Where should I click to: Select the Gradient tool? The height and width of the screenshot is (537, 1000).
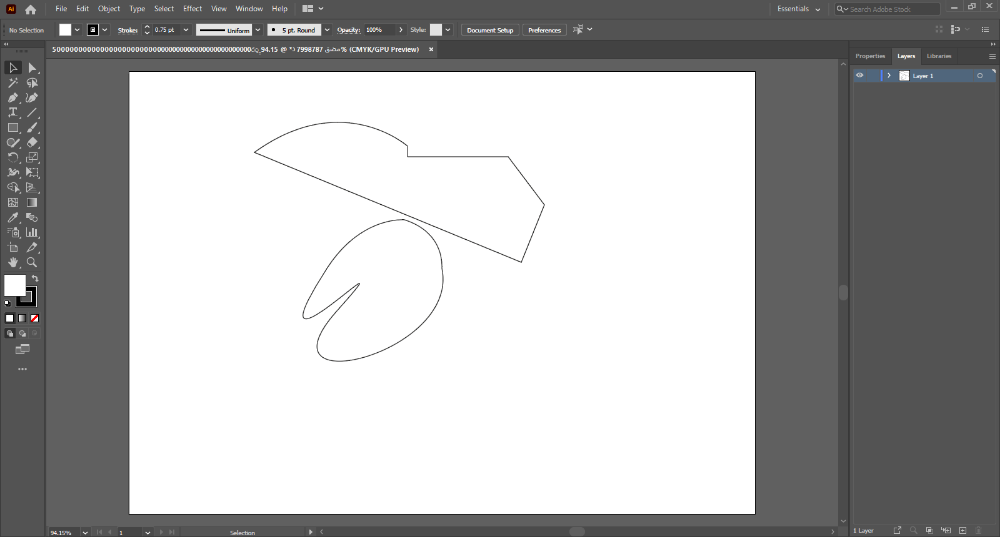click(x=32, y=202)
